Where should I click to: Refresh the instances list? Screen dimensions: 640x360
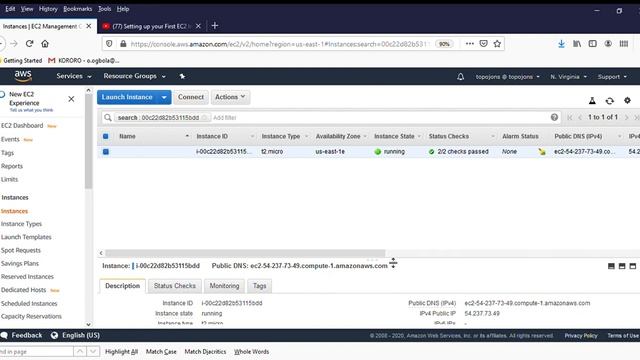pos(609,100)
